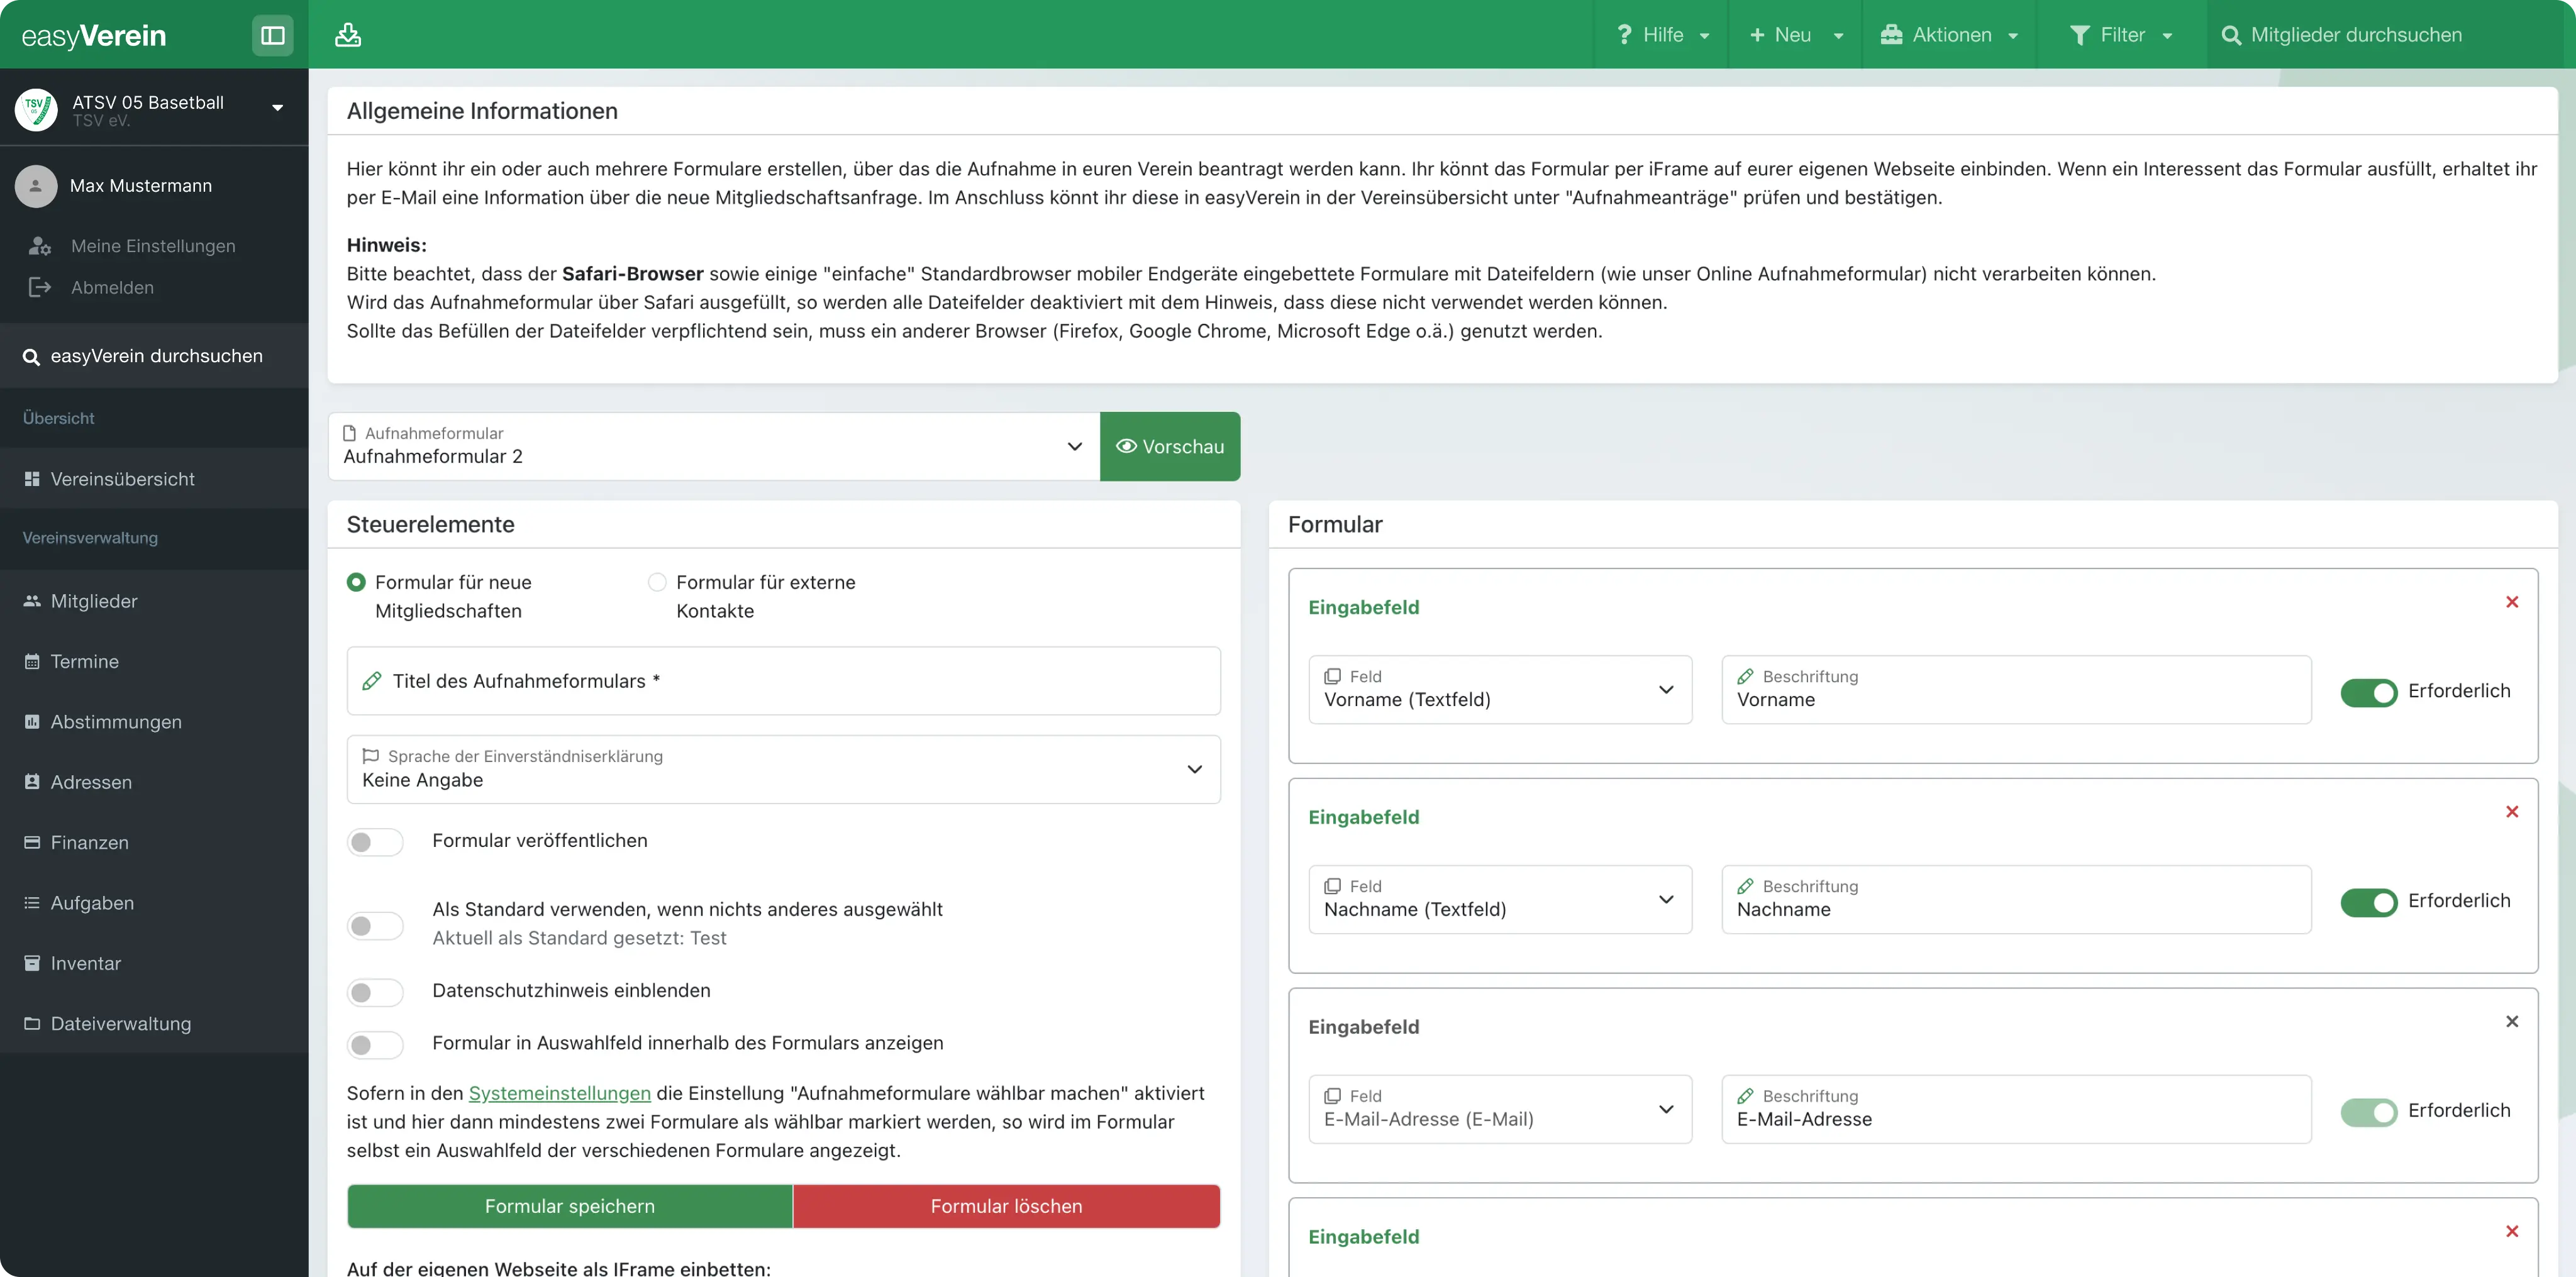This screenshot has width=2576, height=1277.
Task: Click the 'Titel des Aufnahmeformulars' input field
Action: (783, 681)
